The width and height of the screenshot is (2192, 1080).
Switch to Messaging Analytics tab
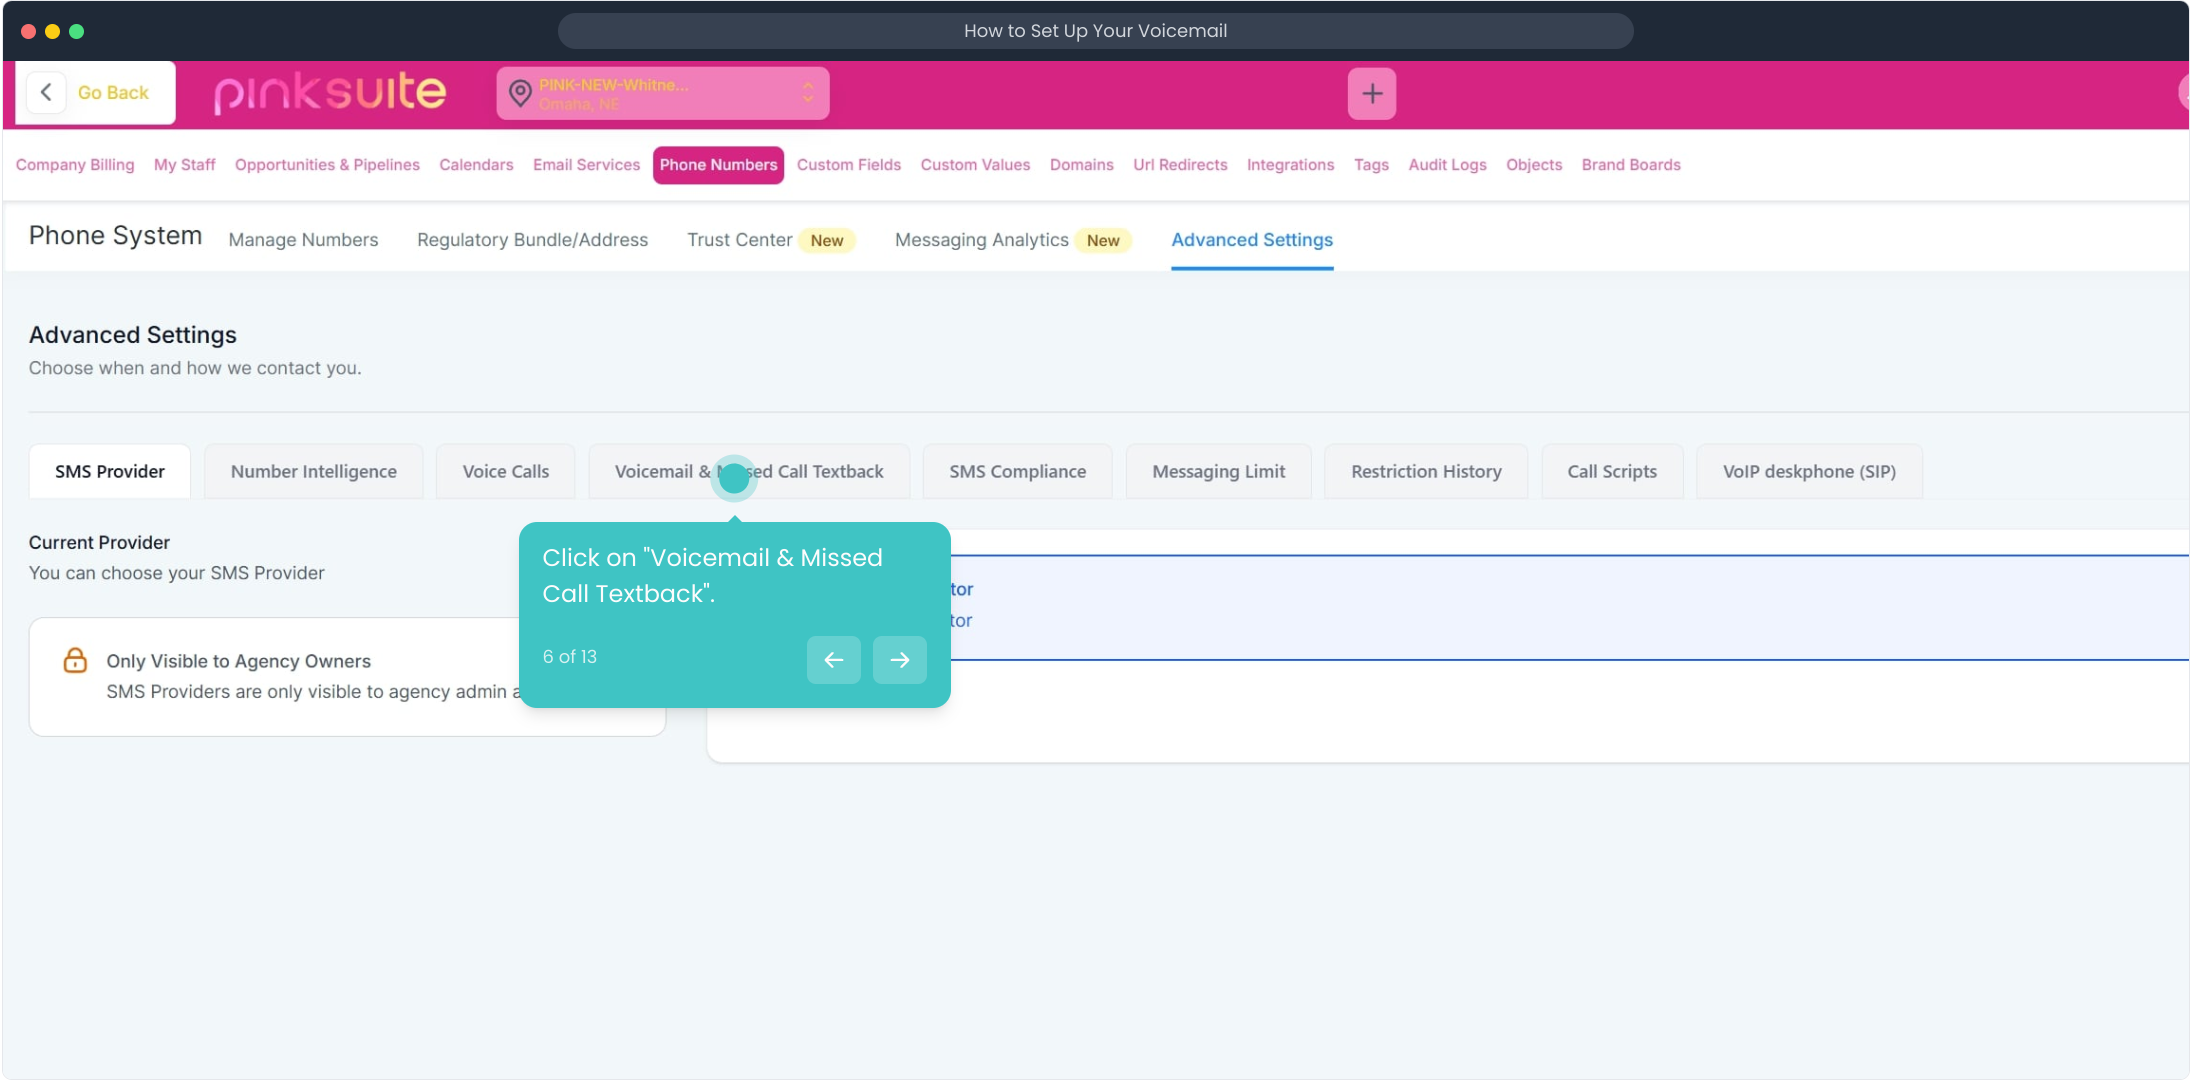pos(981,240)
